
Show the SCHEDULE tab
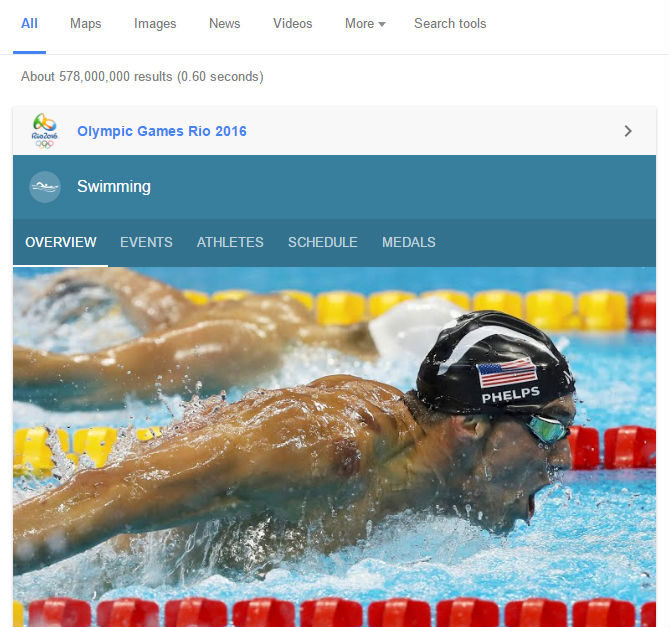point(323,242)
